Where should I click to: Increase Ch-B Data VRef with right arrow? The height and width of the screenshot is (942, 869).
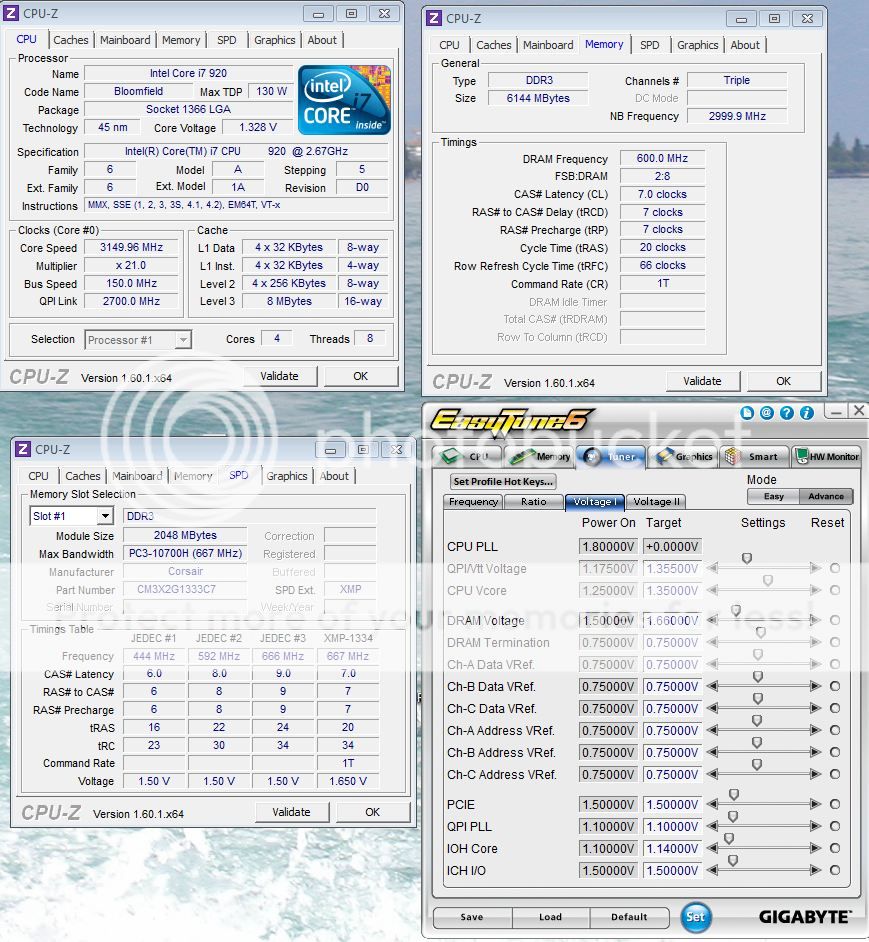[815, 686]
